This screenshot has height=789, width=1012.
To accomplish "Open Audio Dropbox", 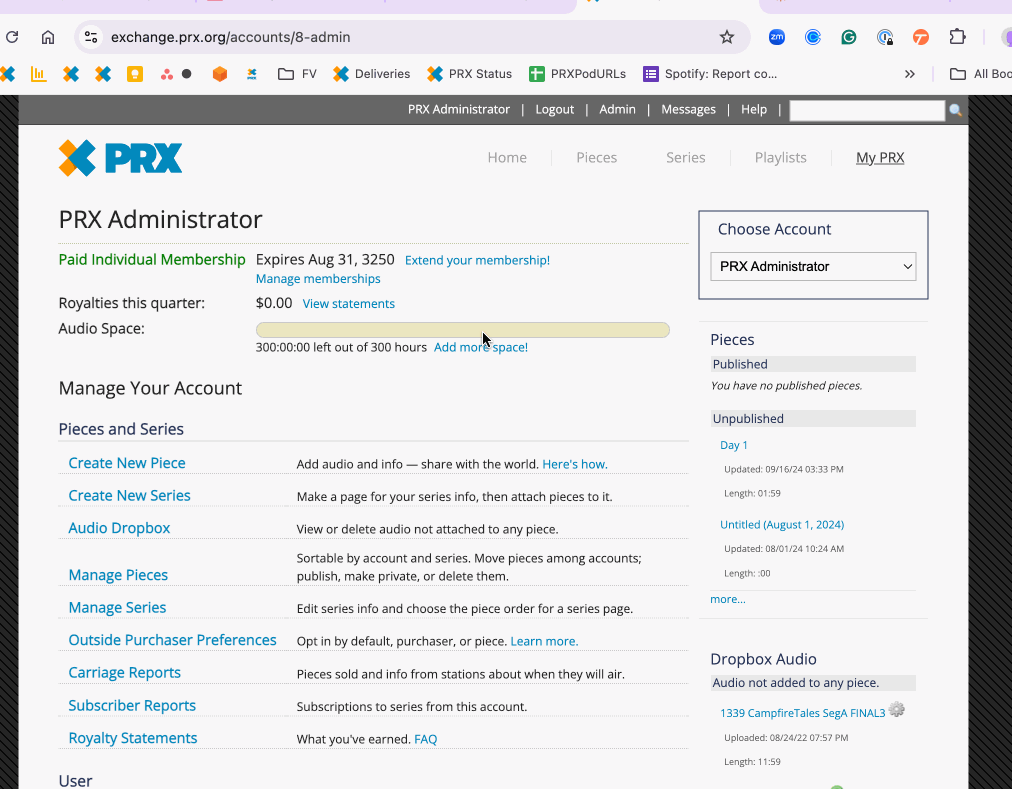I will tap(119, 528).
